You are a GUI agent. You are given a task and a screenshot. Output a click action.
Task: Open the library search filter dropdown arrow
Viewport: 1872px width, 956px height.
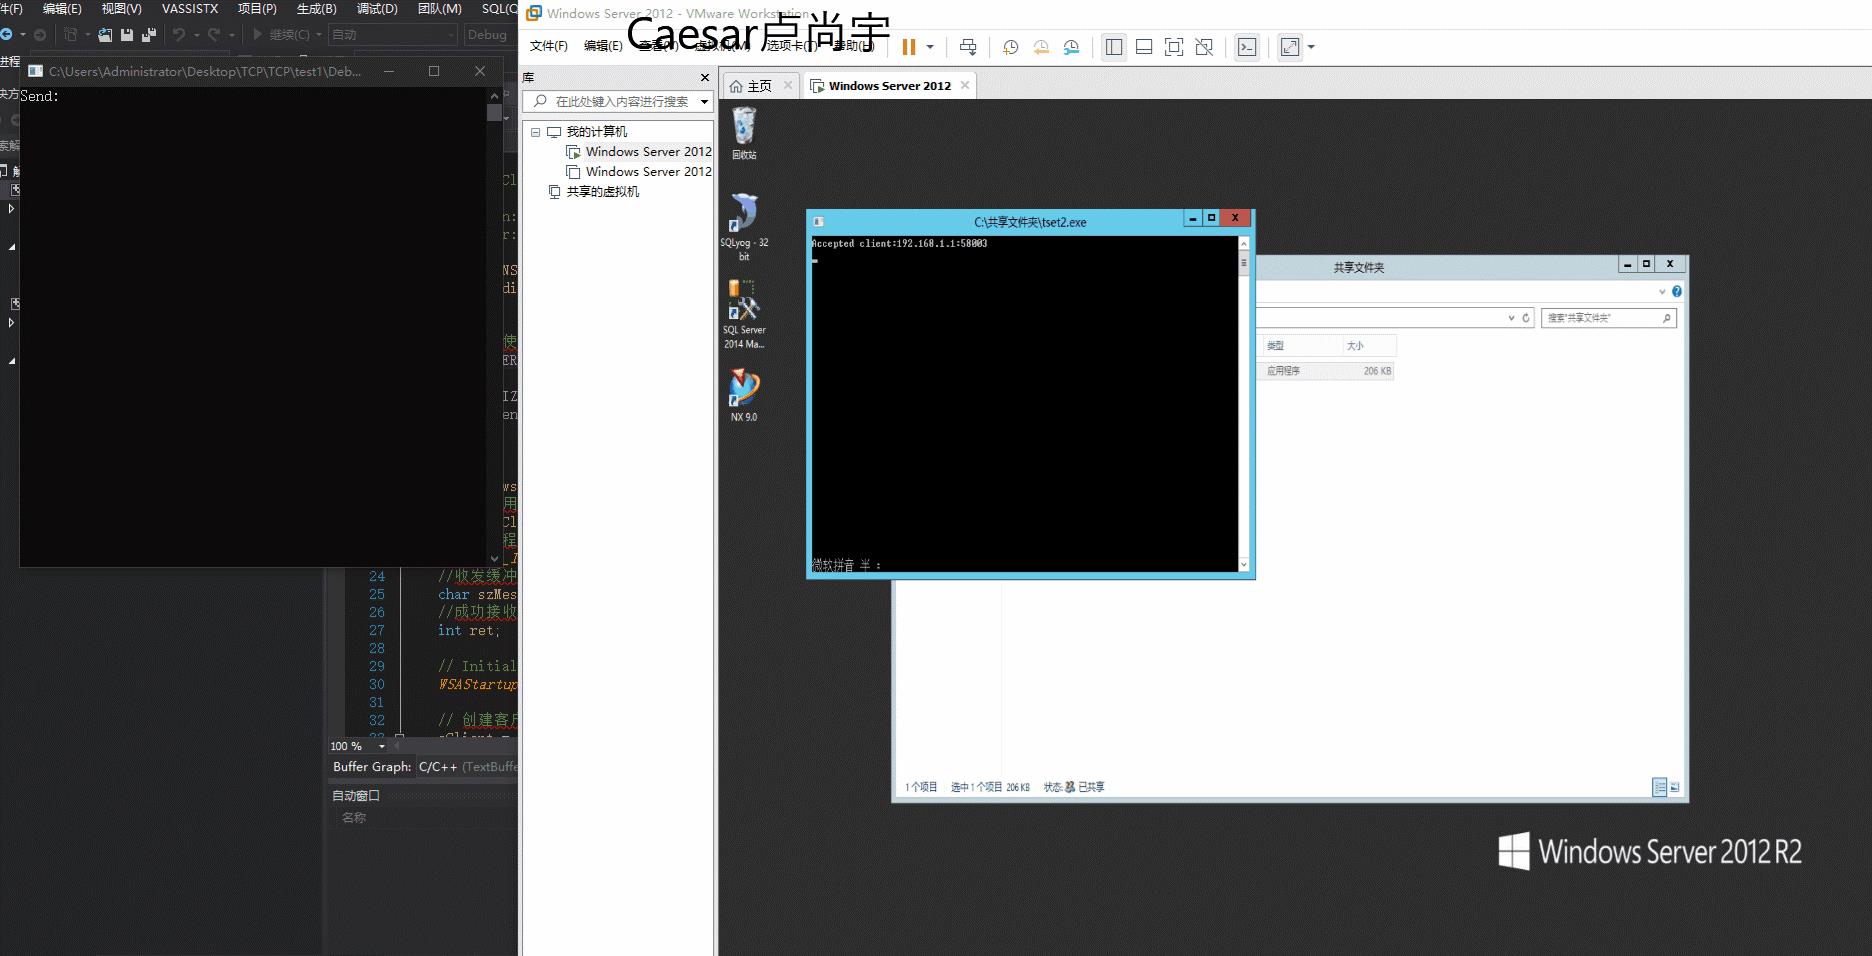(x=704, y=101)
